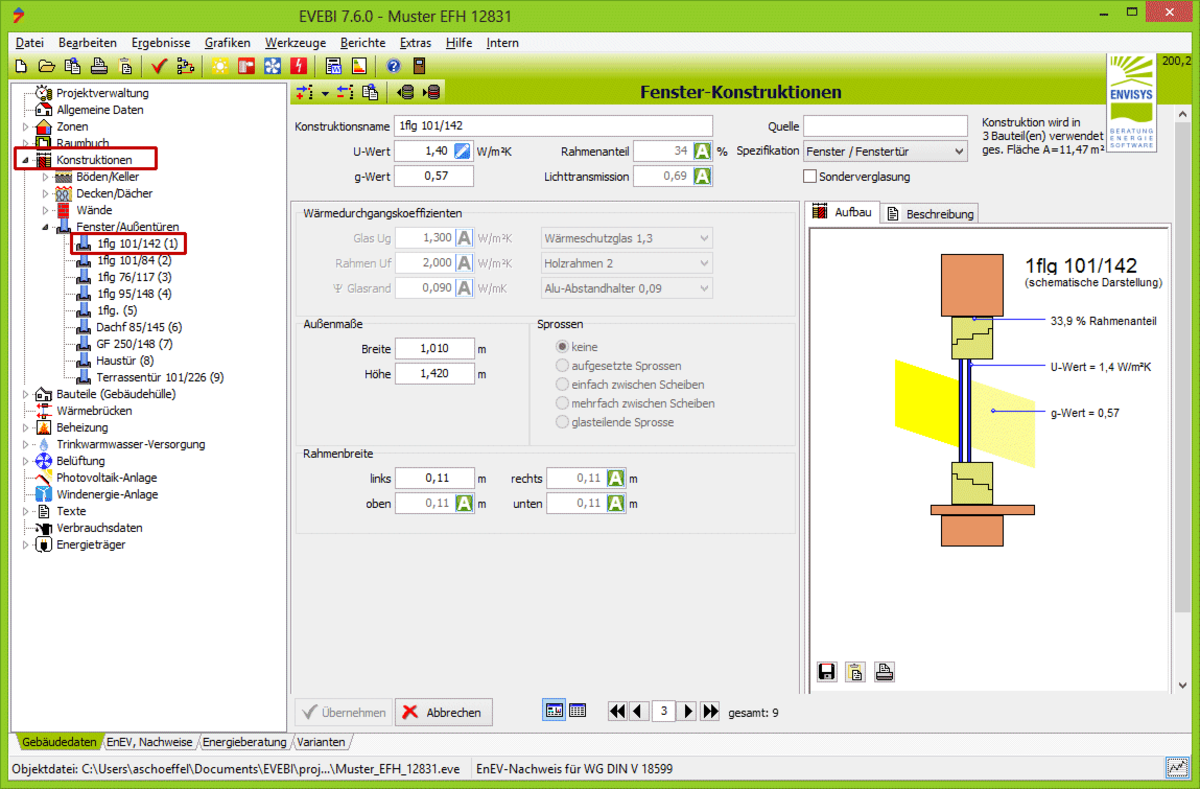Toggle automatic 'A' button for rechts frame width
The width and height of the screenshot is (1200, 789).
[x=617, y=478]
